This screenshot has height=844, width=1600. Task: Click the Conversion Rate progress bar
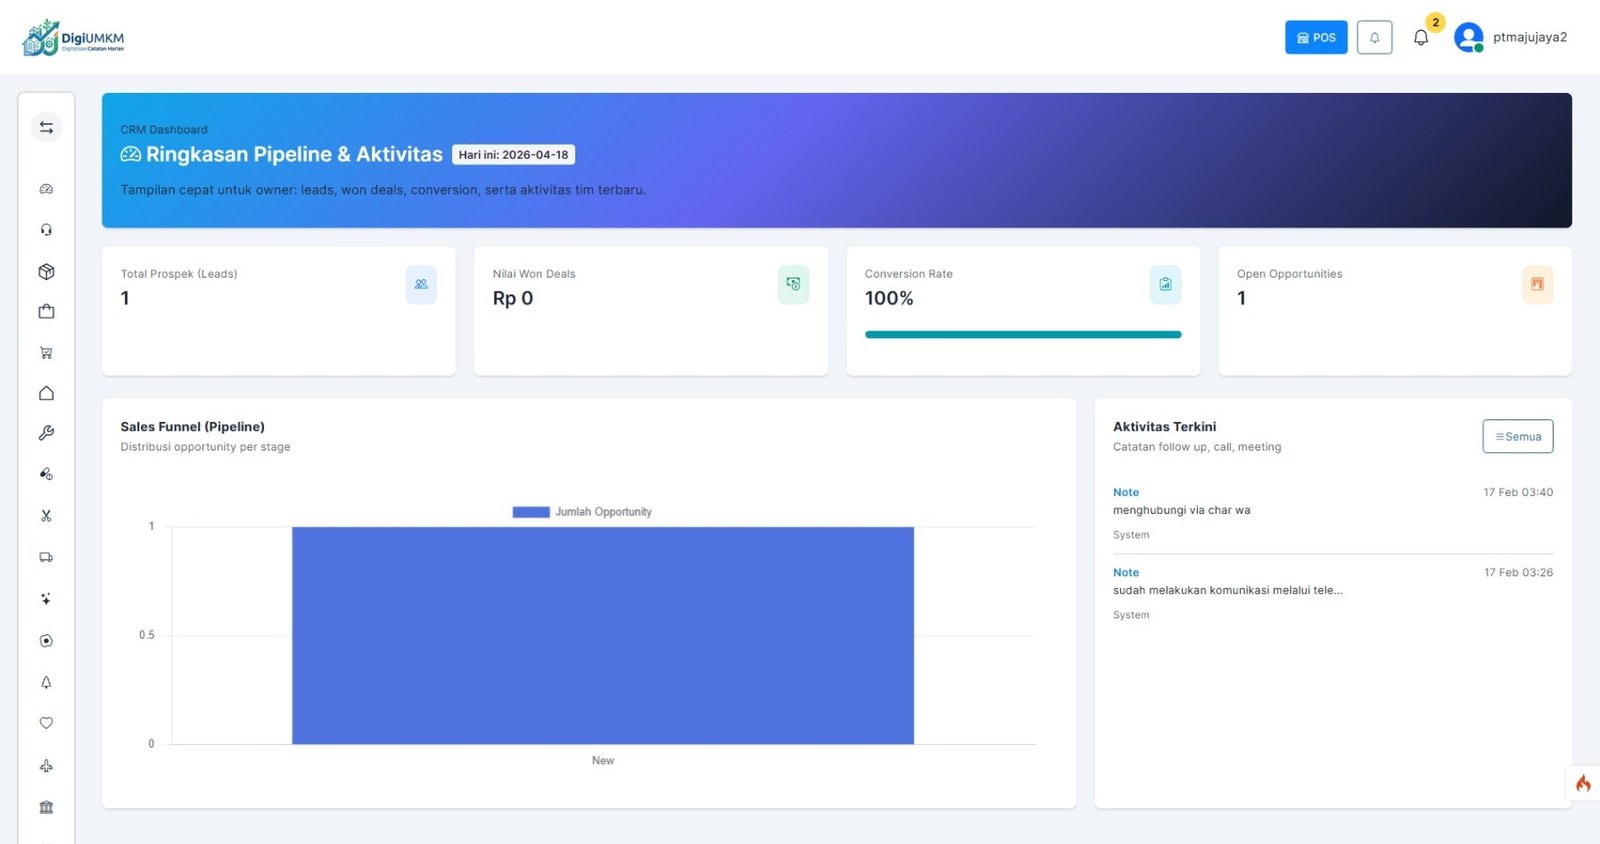[x=1023, y=335]
